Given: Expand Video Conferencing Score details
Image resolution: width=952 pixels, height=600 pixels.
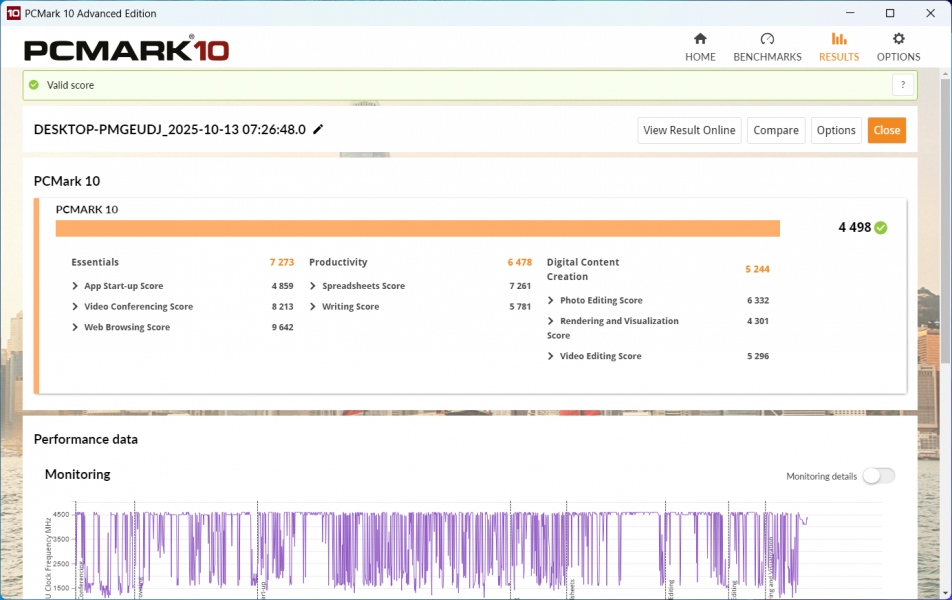Looking at the screenshot, I should pos(75,307).
